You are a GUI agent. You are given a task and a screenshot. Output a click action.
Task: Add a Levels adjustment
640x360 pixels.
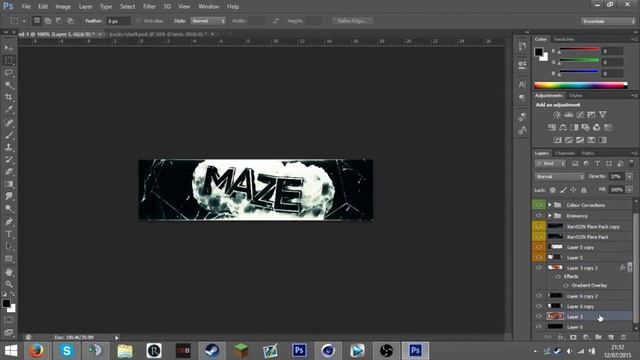568,115
